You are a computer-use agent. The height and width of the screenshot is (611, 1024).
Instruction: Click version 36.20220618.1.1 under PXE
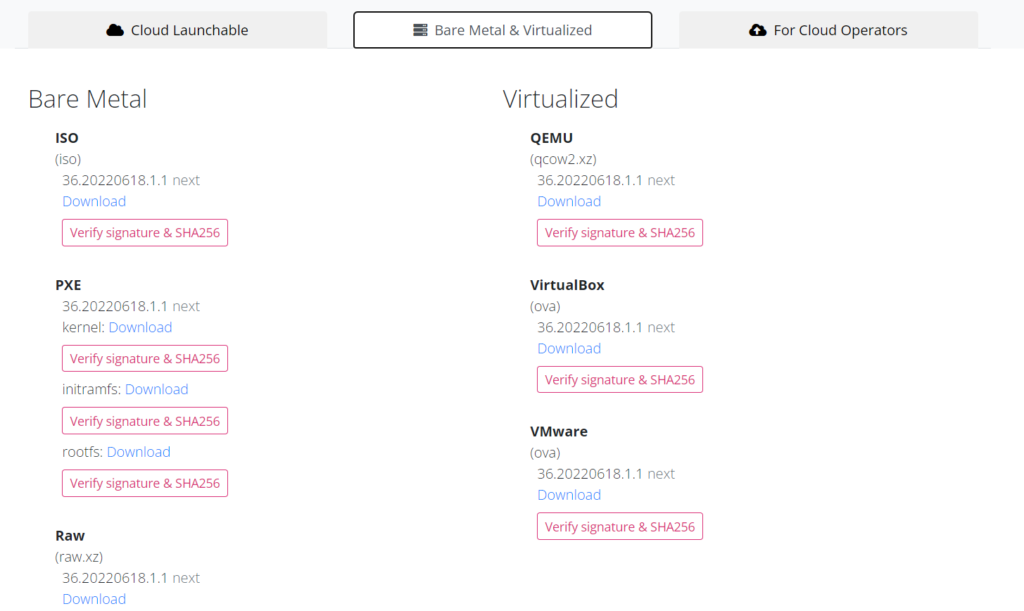115,306
